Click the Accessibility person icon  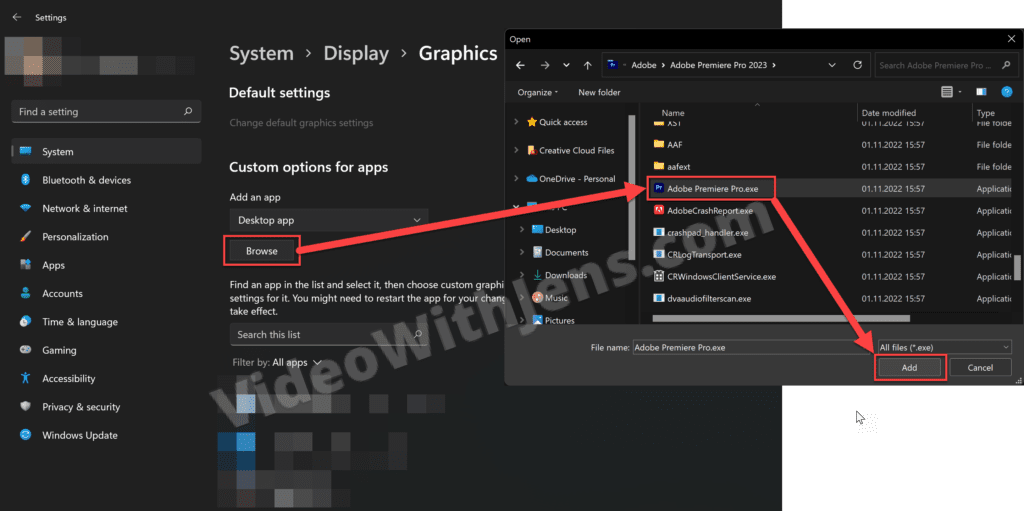26,378
